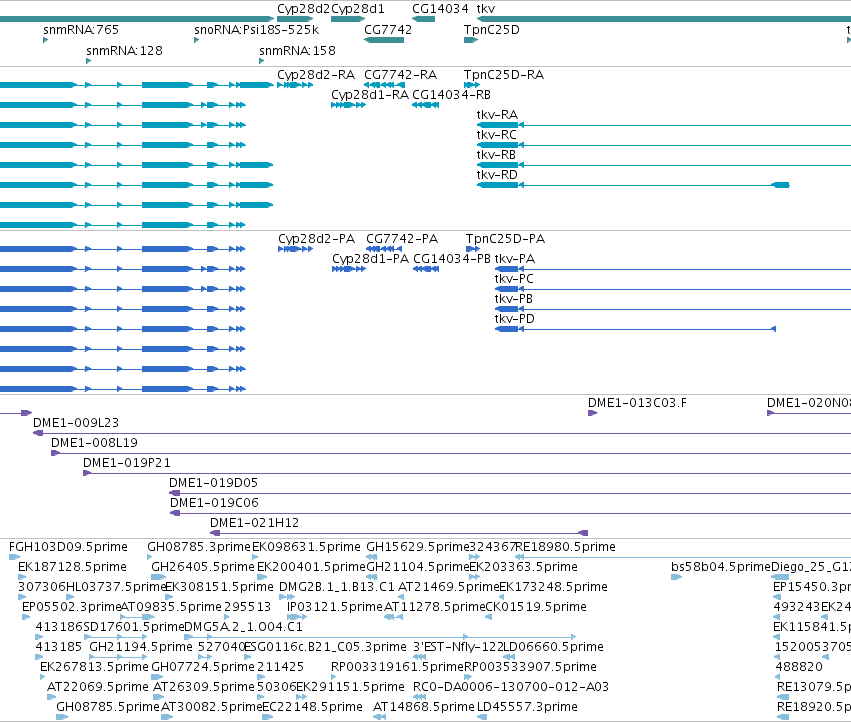Image resolution: width=851 pixels, height=722 pixels.
Task: Click transcript label CG14034-RB
Action: pyautogui.click(x=452, y=95)
